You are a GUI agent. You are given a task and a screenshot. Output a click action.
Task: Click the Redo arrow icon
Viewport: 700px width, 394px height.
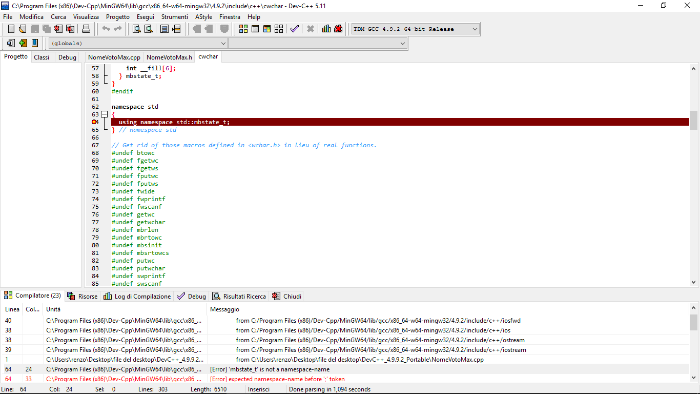coord(118,29)
